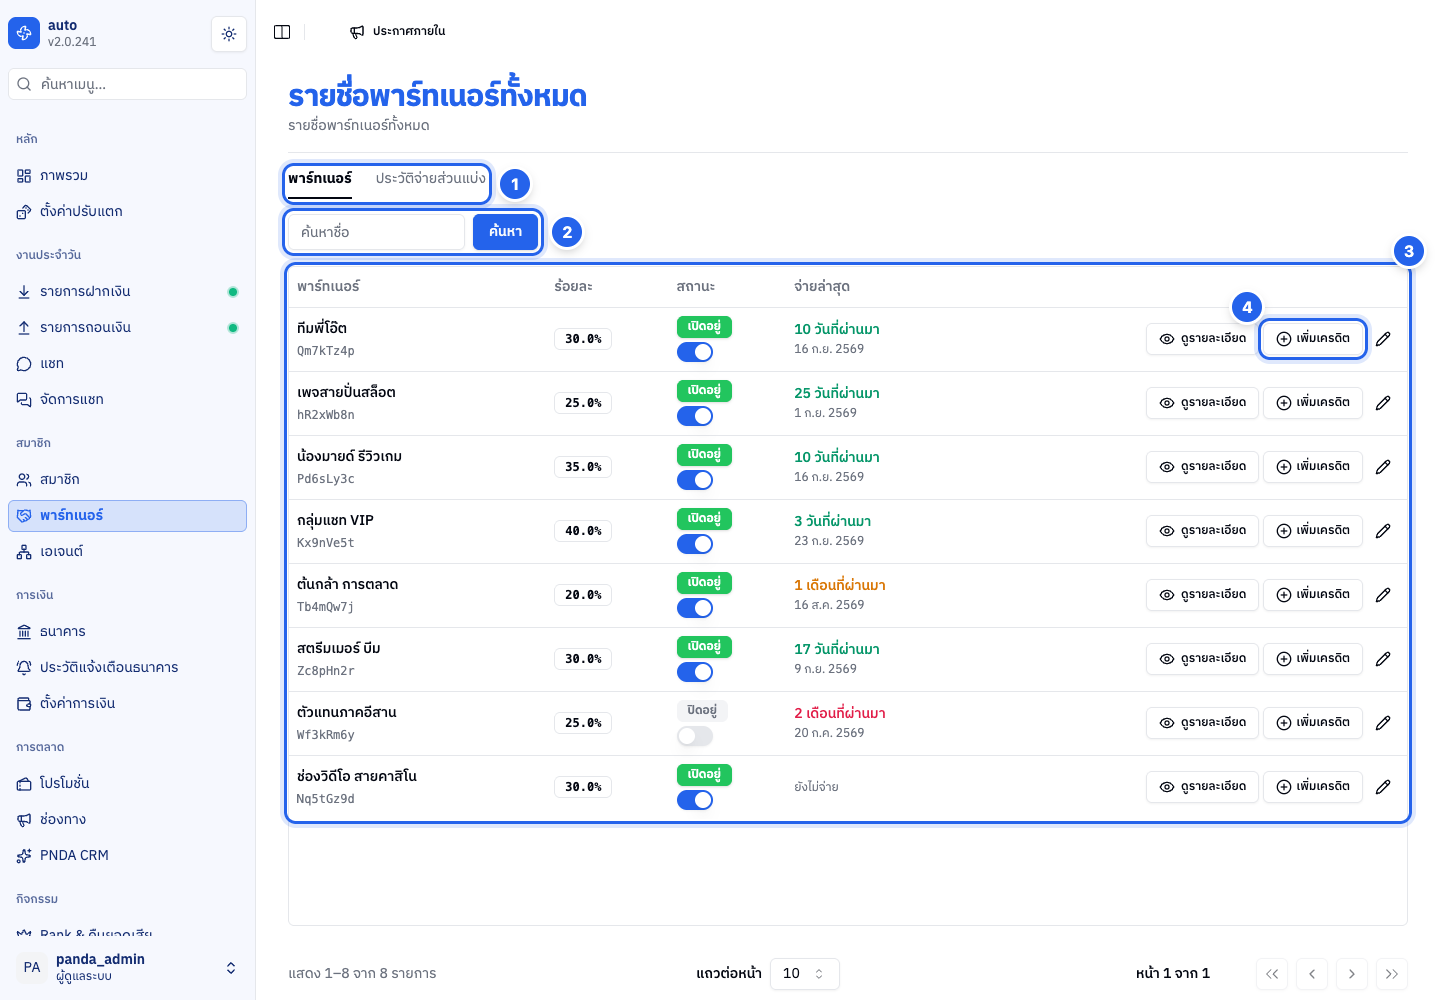Open PNDA CRM sidebar item

pos(127,856)
